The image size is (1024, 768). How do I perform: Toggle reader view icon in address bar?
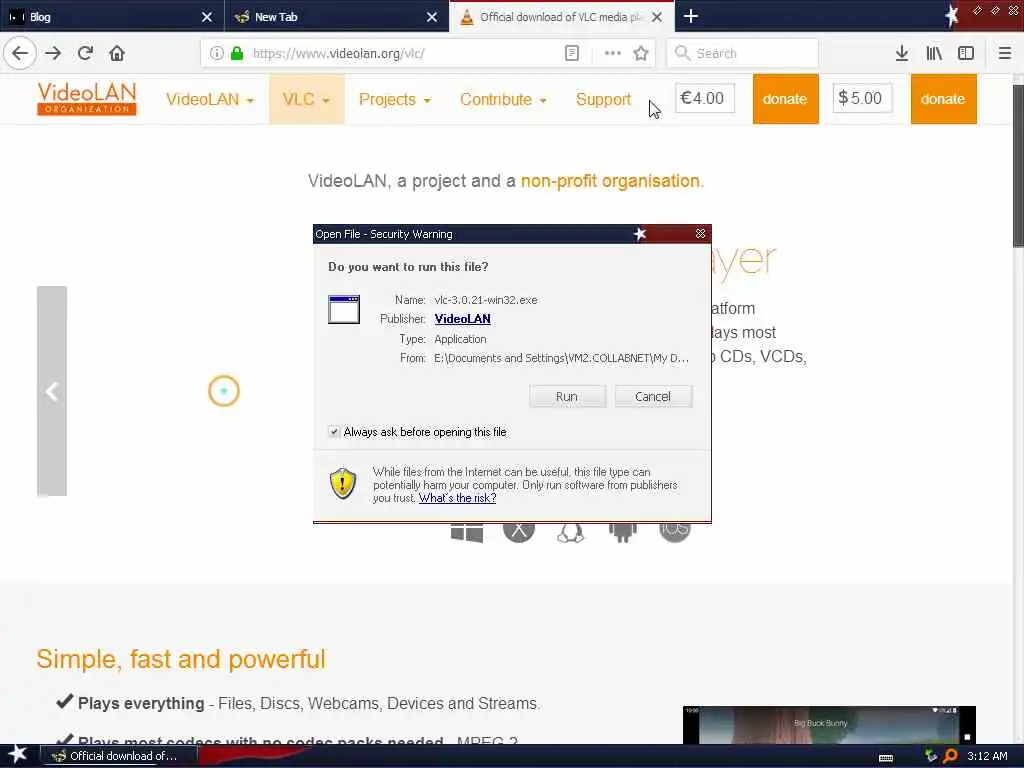[x=571, y=53]
